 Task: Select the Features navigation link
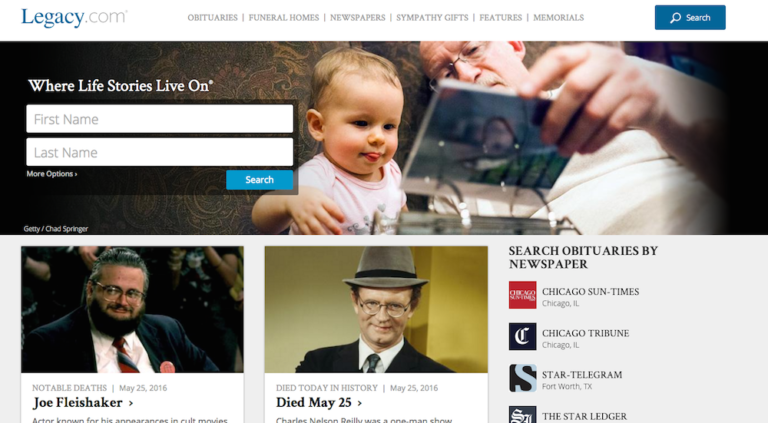(x=501, y=18)
